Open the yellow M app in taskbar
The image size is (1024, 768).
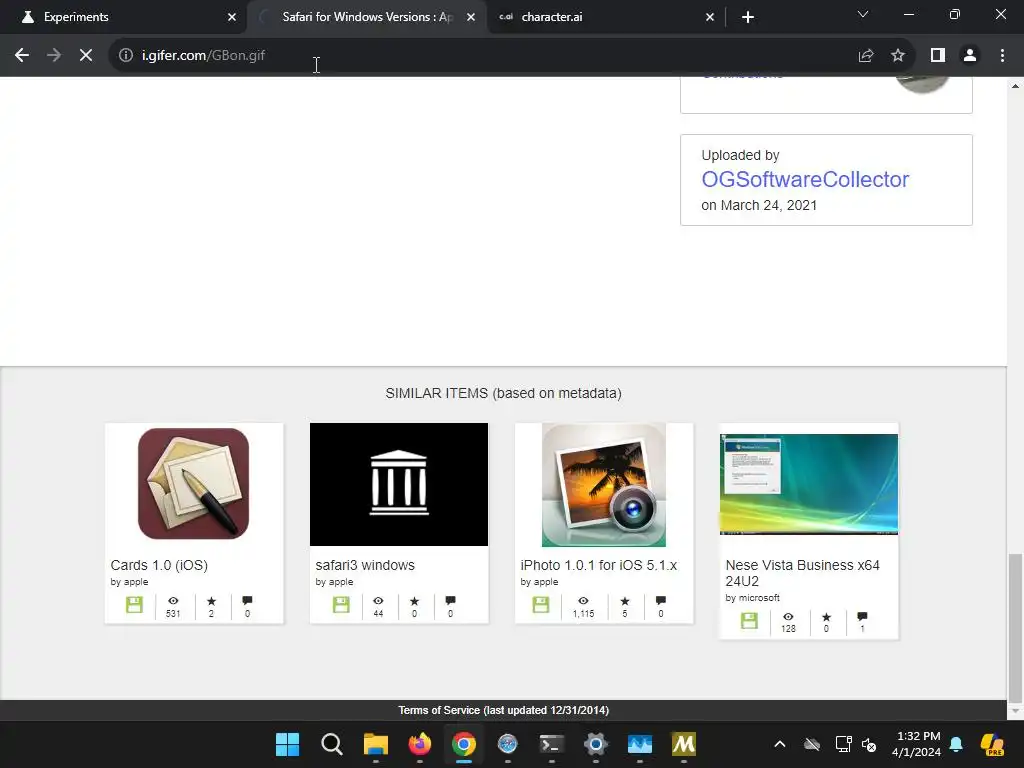tap(684, 744)
